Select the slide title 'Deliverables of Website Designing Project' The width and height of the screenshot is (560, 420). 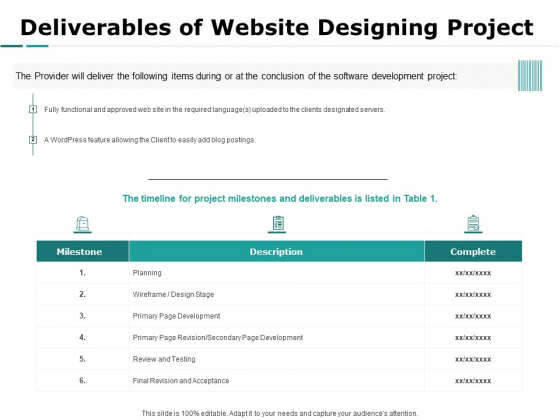(277, 28)
